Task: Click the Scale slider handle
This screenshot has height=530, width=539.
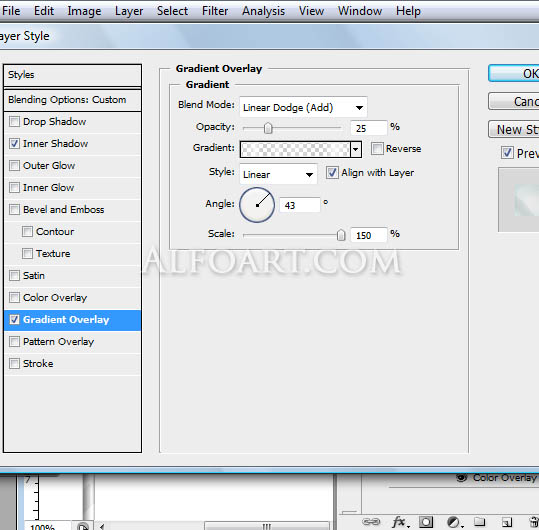Action: (x=341, y=235)
